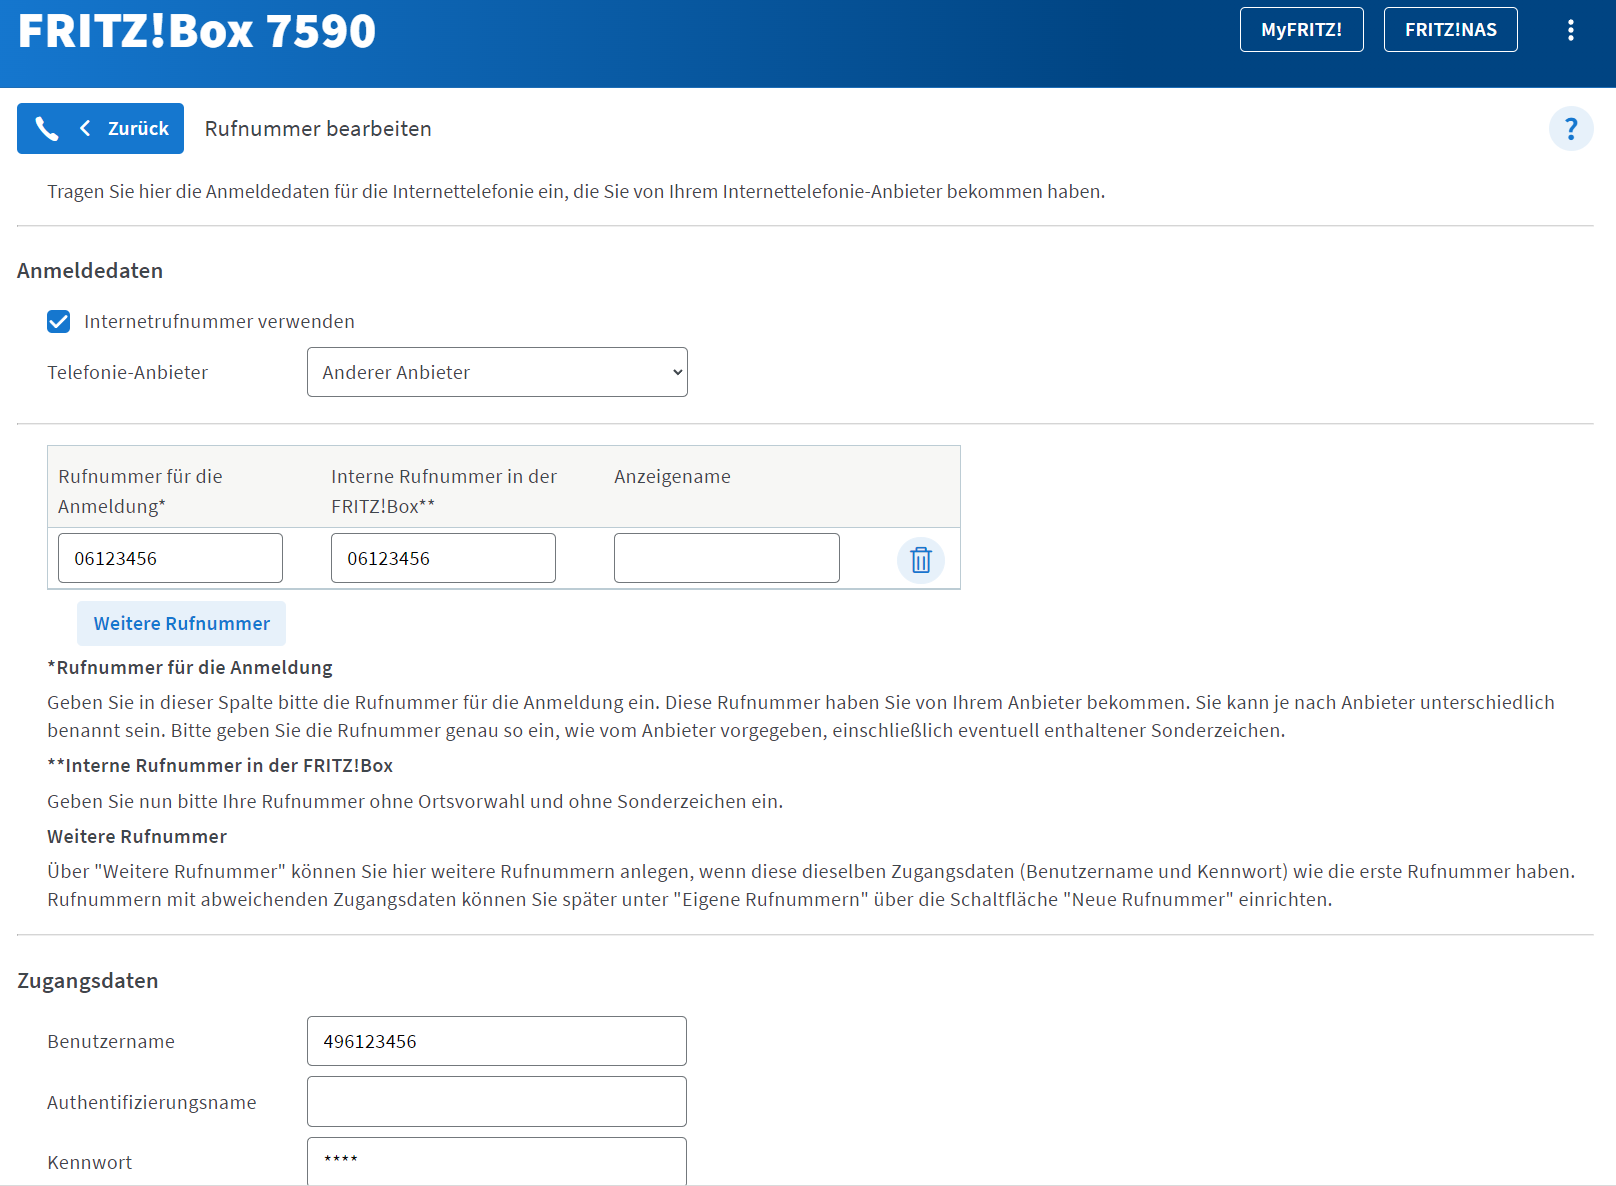
Task: Open FRITZ!NAS page
Action: 1451,30
